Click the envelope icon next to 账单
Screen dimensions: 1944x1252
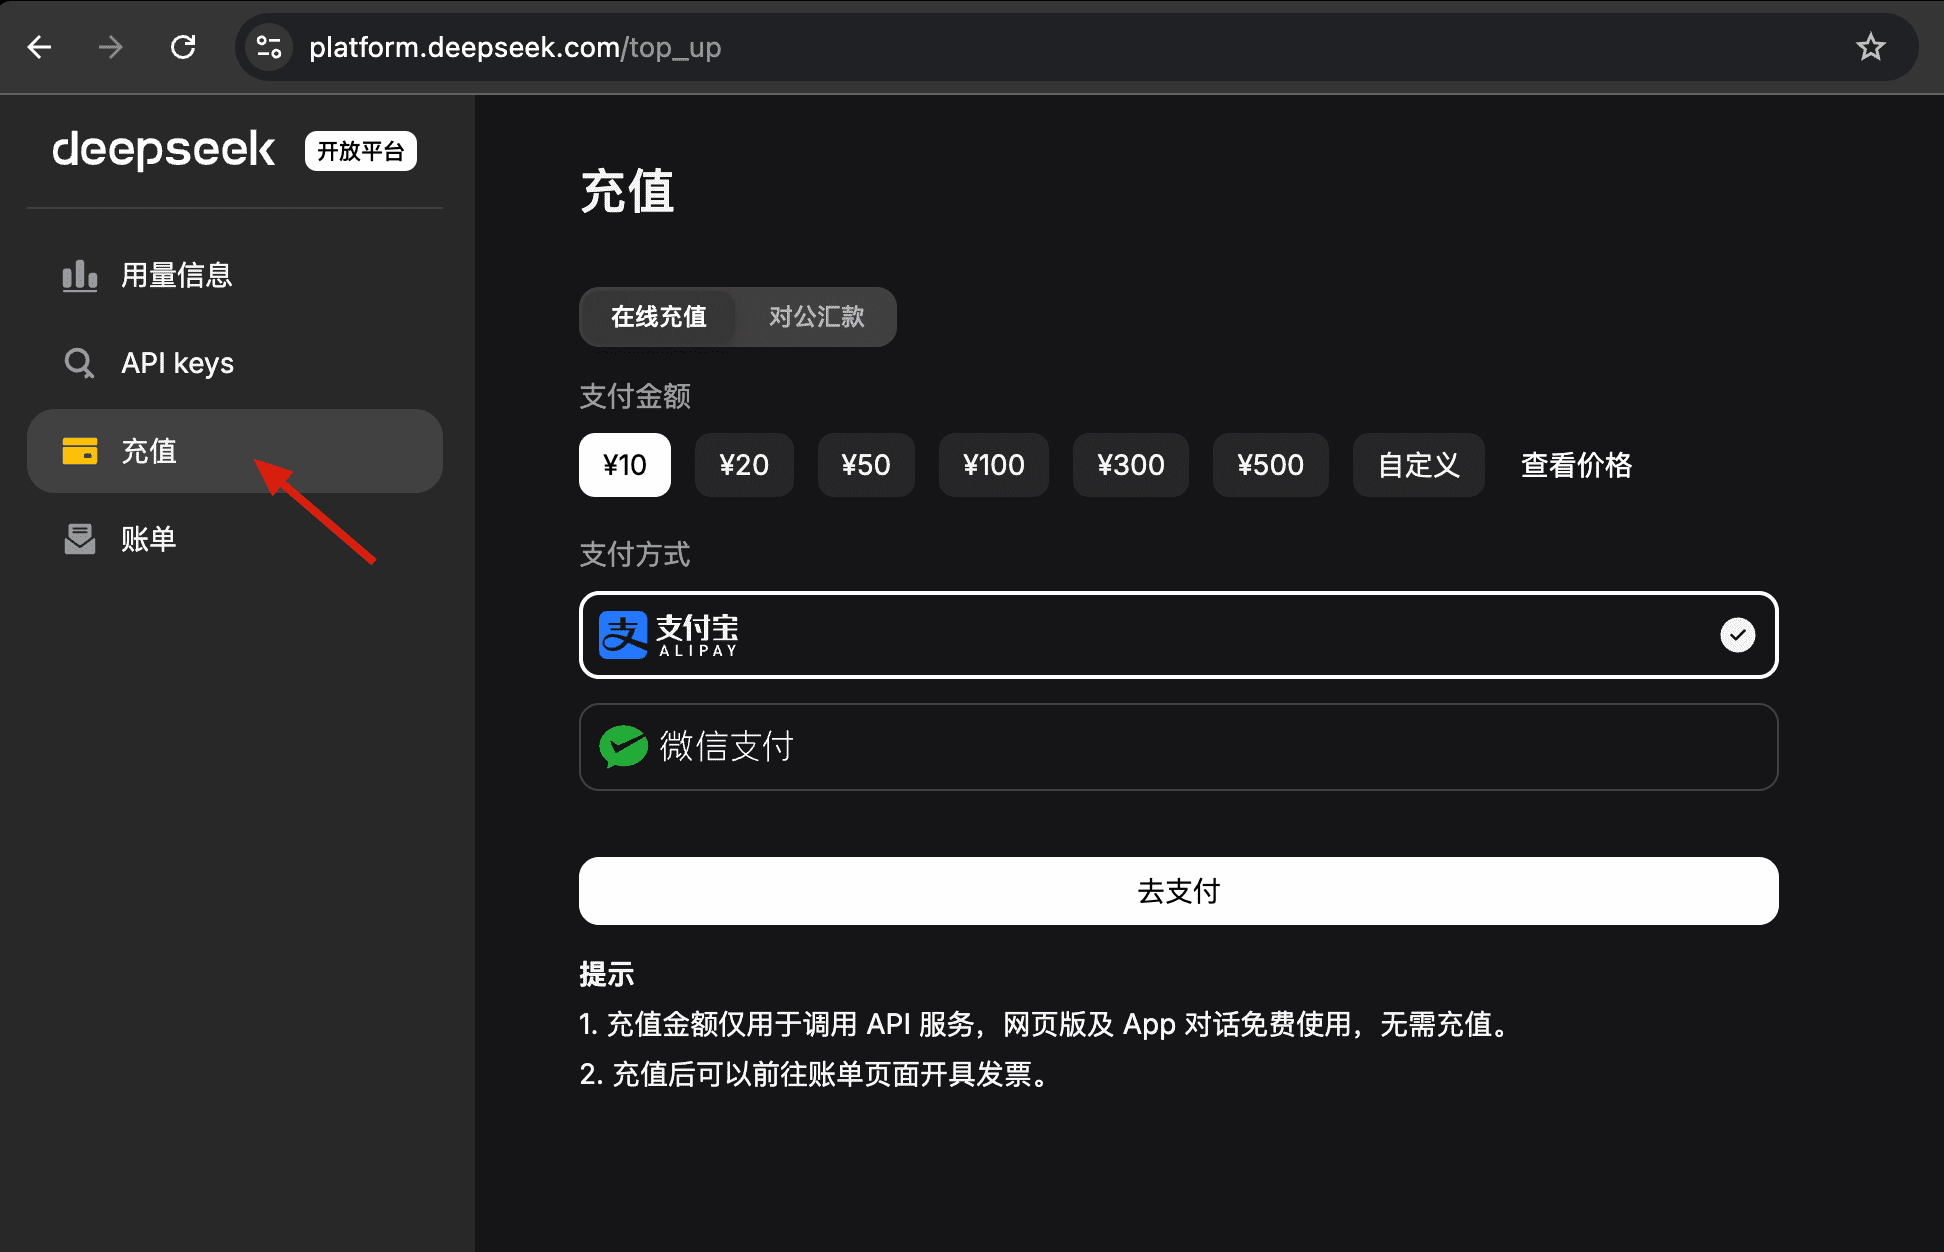pos(80,539)
